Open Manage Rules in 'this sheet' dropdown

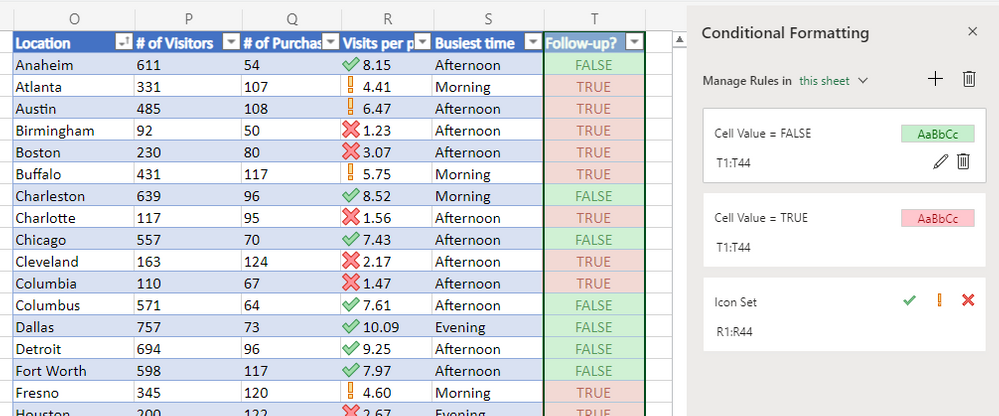(834, 81)
